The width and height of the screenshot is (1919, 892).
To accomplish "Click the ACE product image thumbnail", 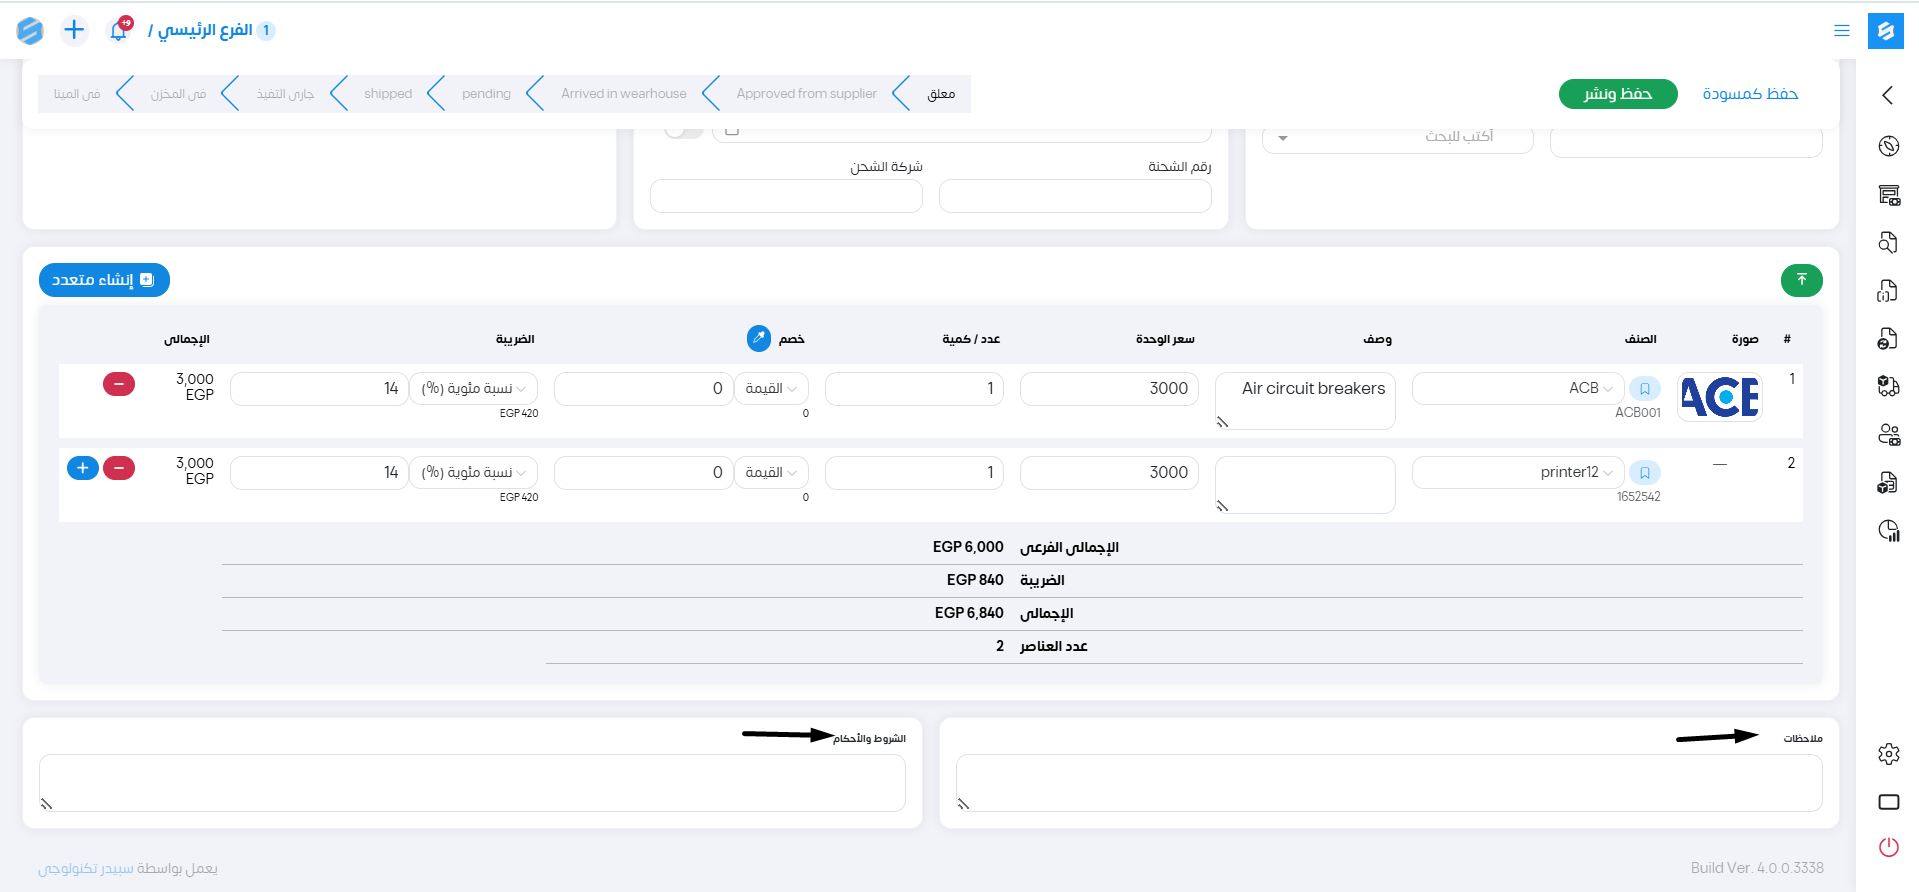I will pyautogui.click(x=1719, y=397).
